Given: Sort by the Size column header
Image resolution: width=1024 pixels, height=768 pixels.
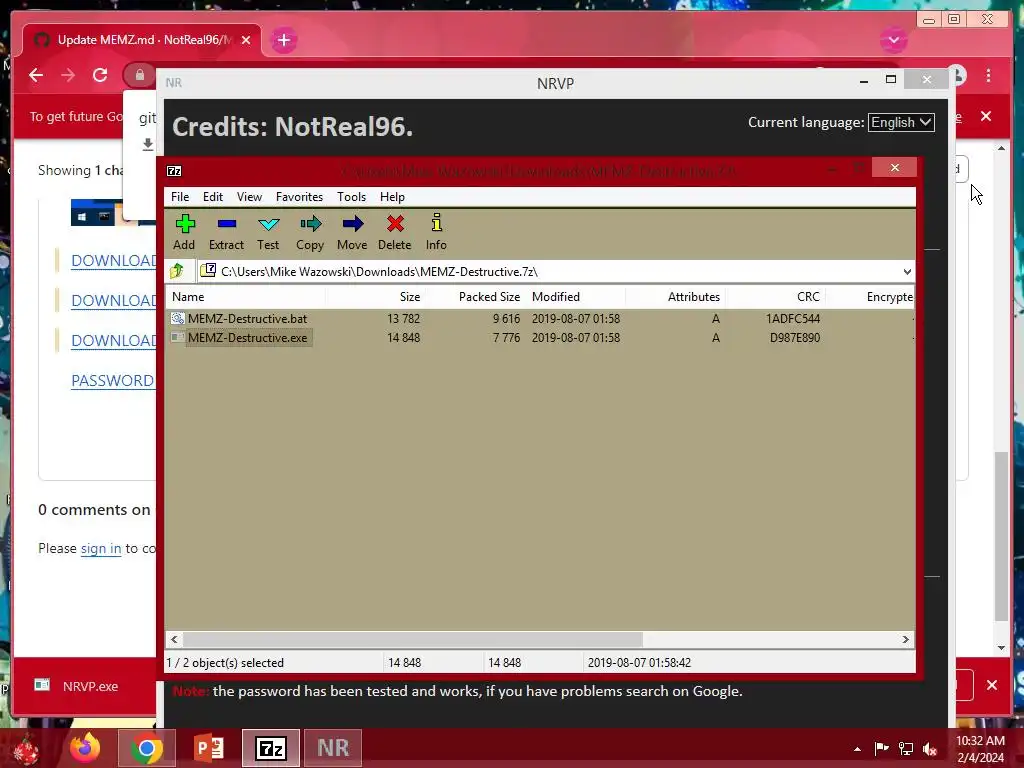Looking at the screenshot, I should [x=375, y=296].
